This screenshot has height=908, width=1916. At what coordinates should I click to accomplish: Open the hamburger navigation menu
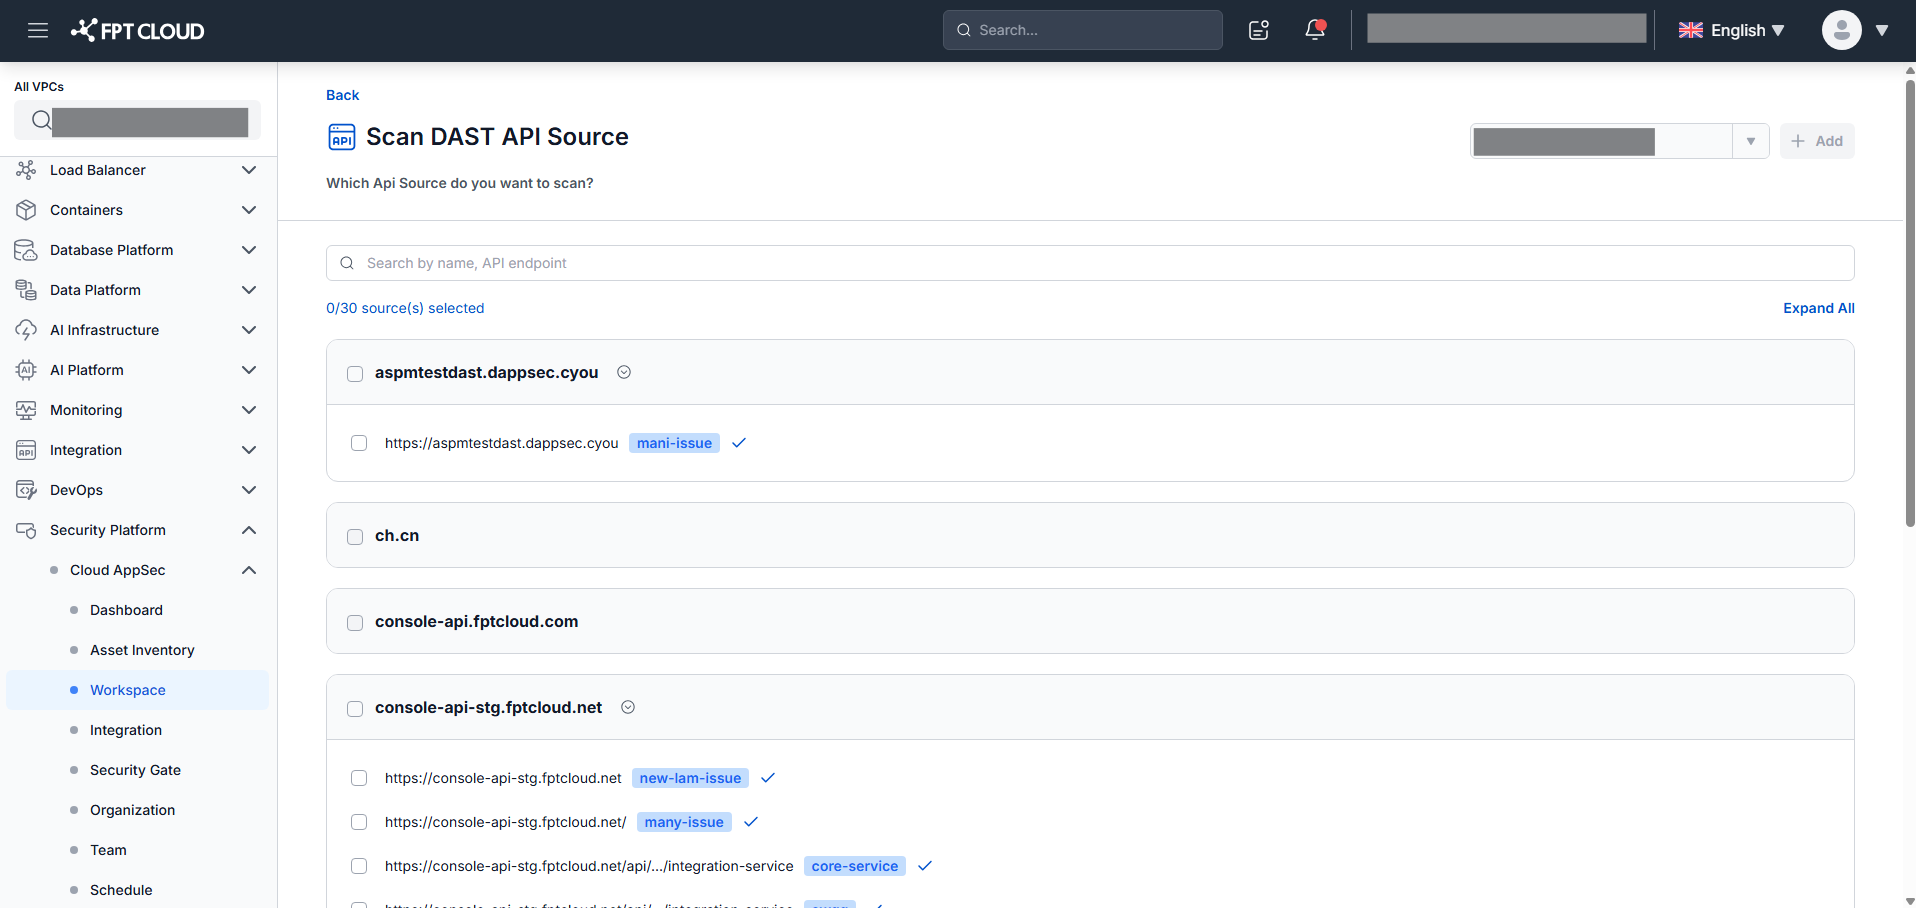tap(38, 30)
